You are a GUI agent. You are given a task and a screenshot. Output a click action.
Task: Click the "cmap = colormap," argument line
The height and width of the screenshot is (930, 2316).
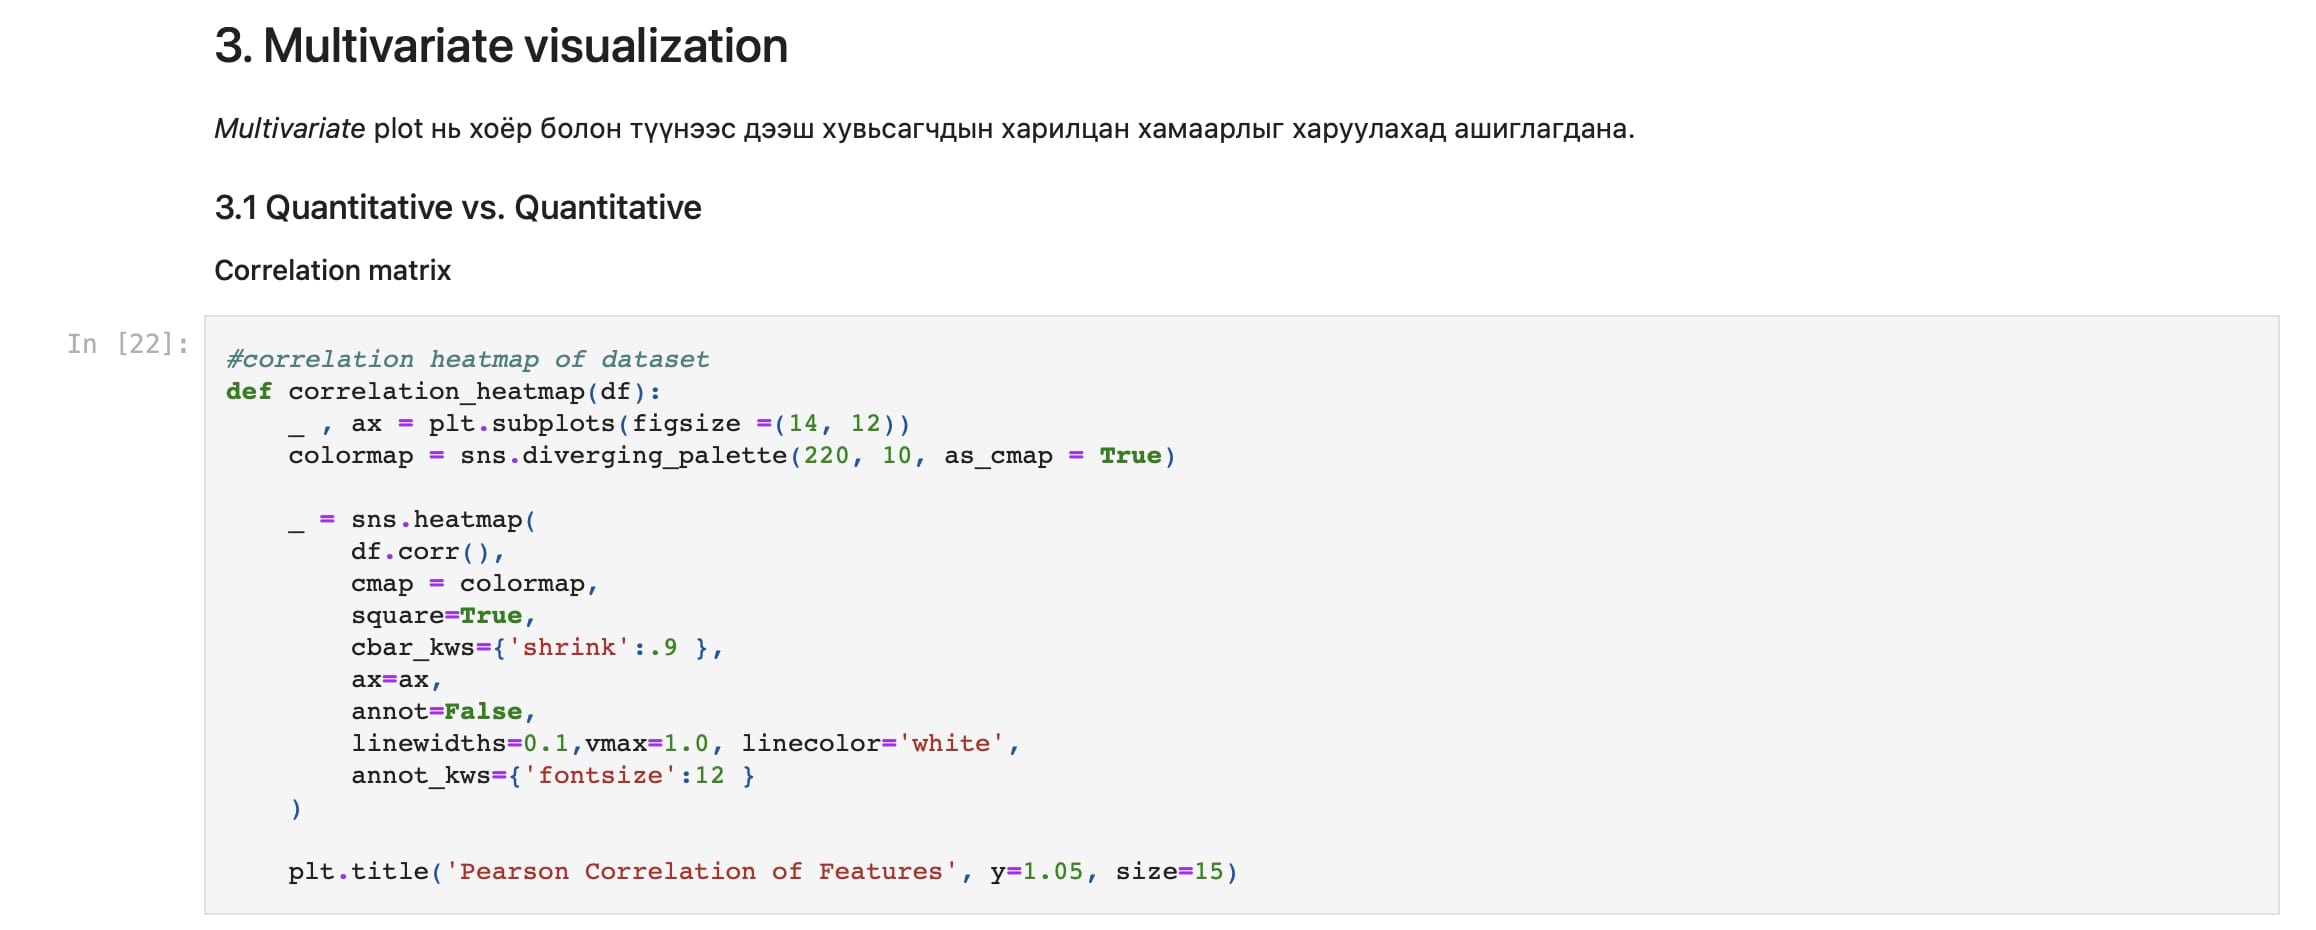tap(474, 583)
